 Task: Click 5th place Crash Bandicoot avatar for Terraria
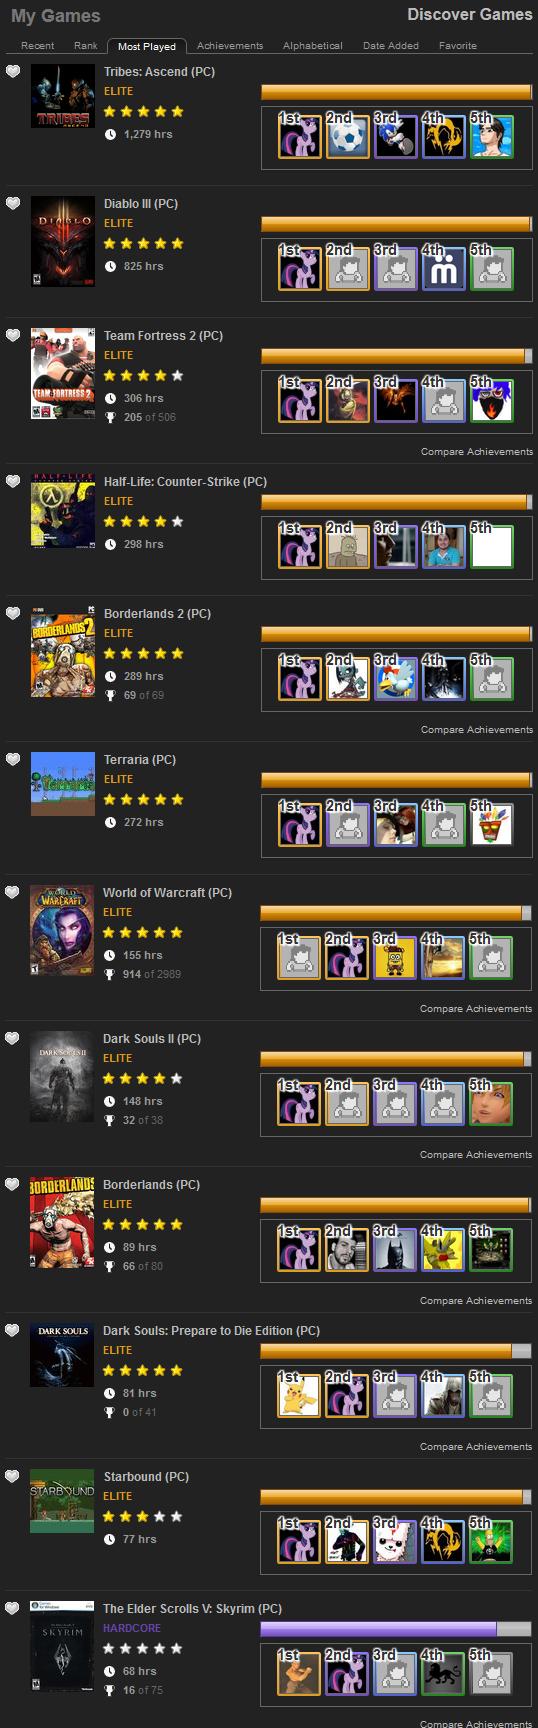click(491, 824)
